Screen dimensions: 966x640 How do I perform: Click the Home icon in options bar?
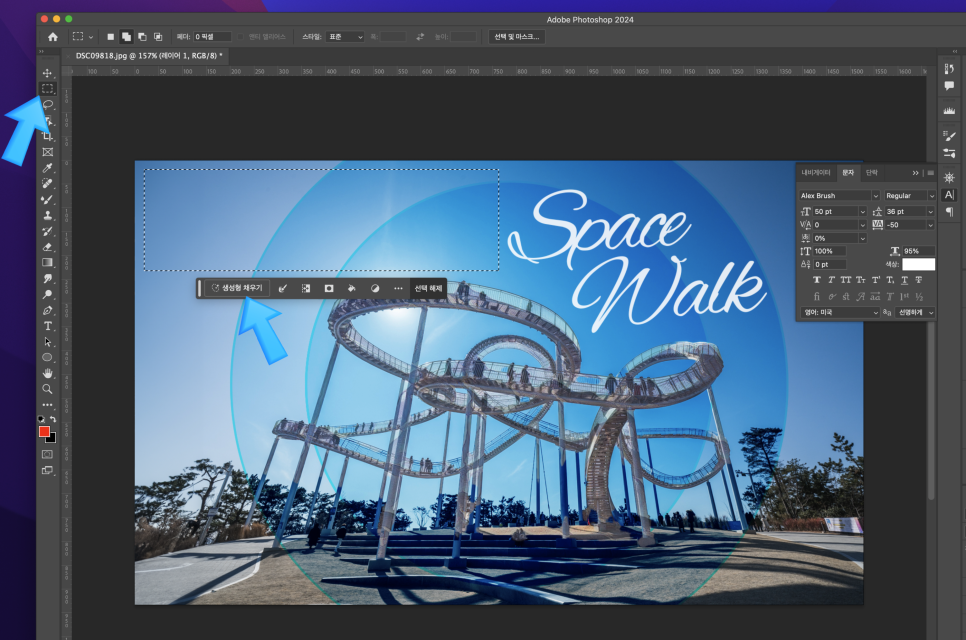tap(53, 37)
